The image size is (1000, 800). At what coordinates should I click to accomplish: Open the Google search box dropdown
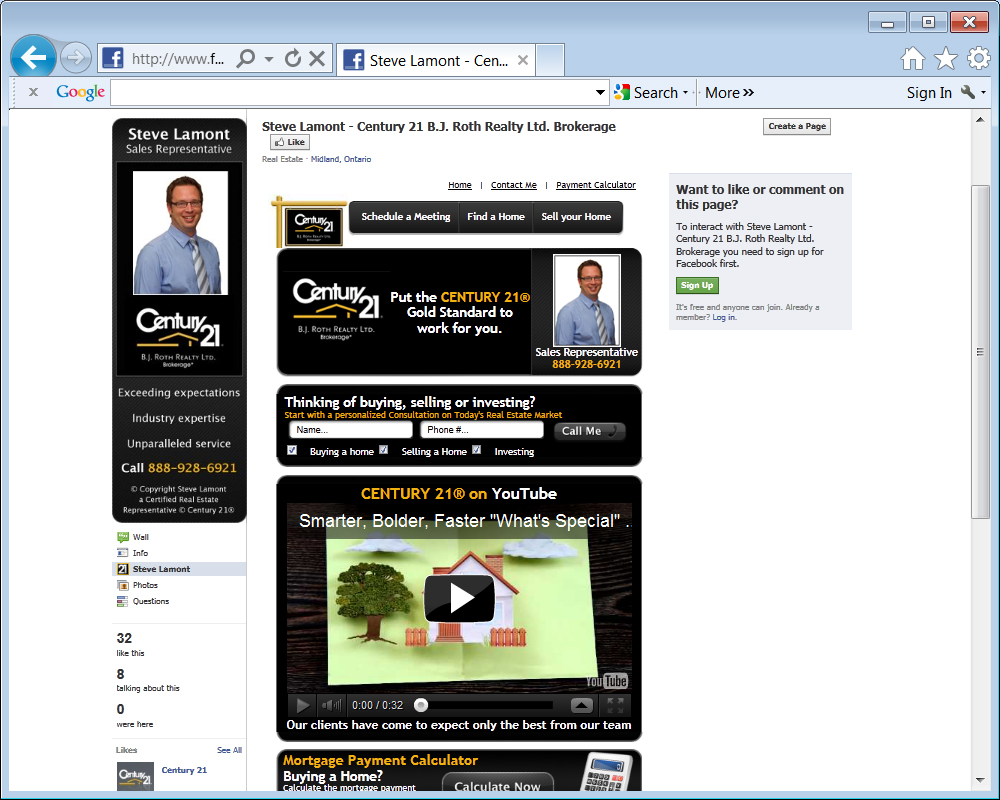600,93
